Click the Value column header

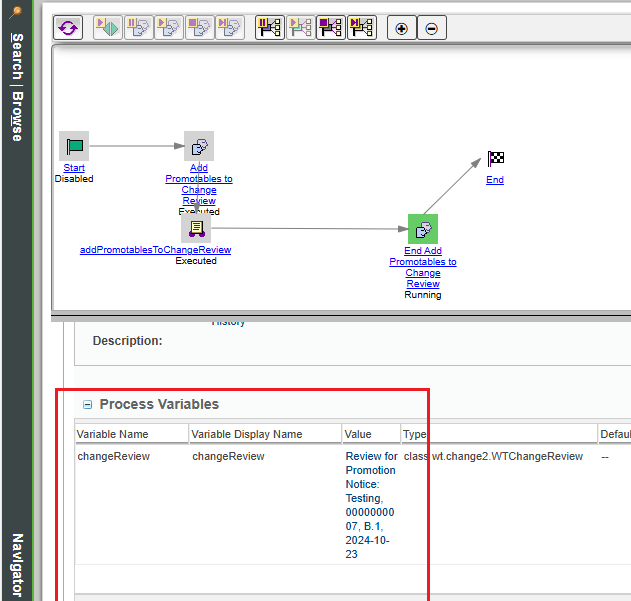(358, 434)
